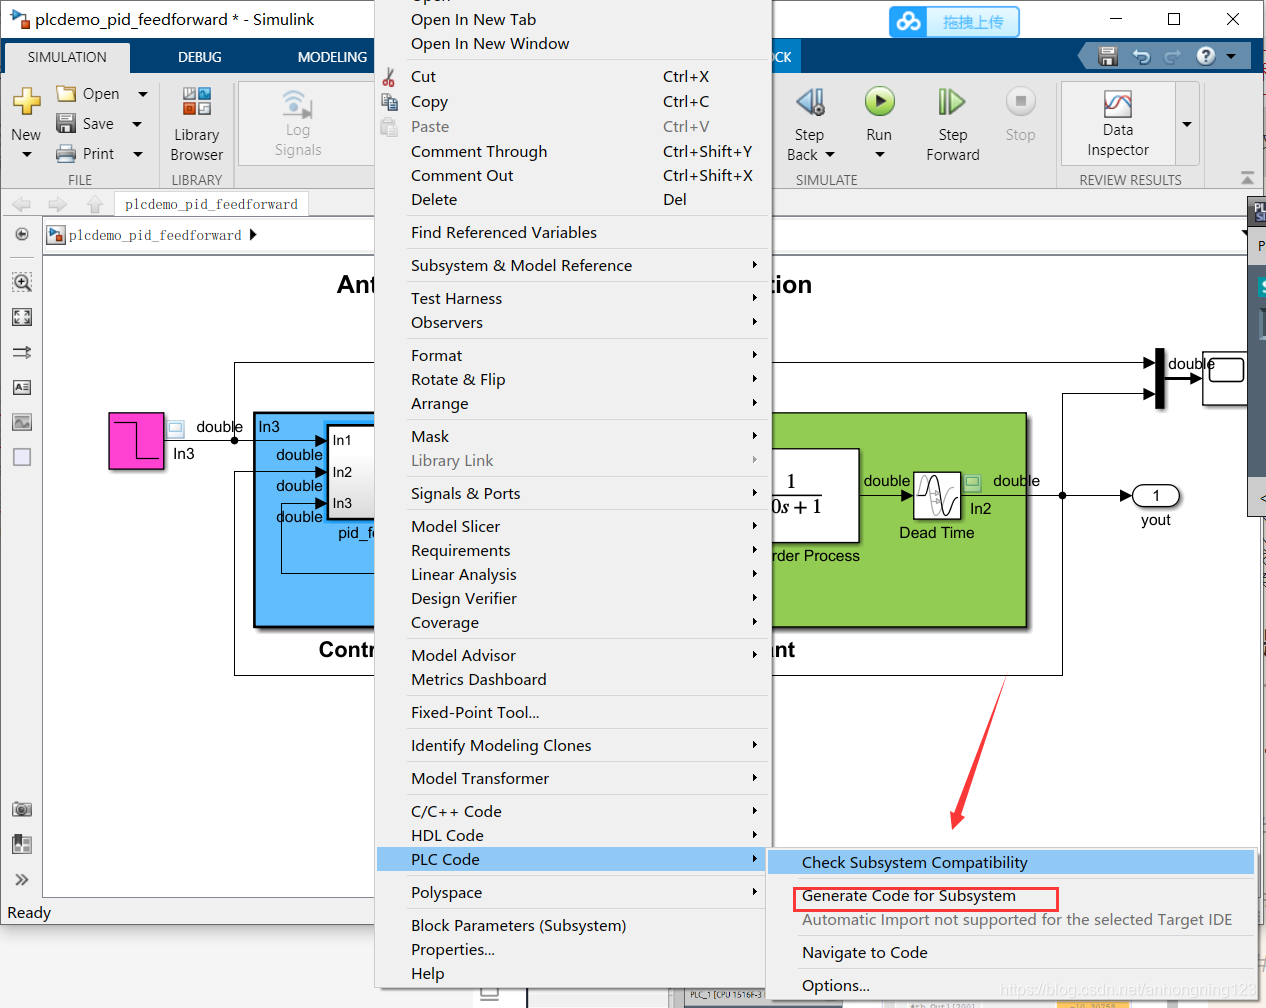Open Subsystem & Model Reference submenu
Screen dimensions: 1266x1008
coord(572,266)
